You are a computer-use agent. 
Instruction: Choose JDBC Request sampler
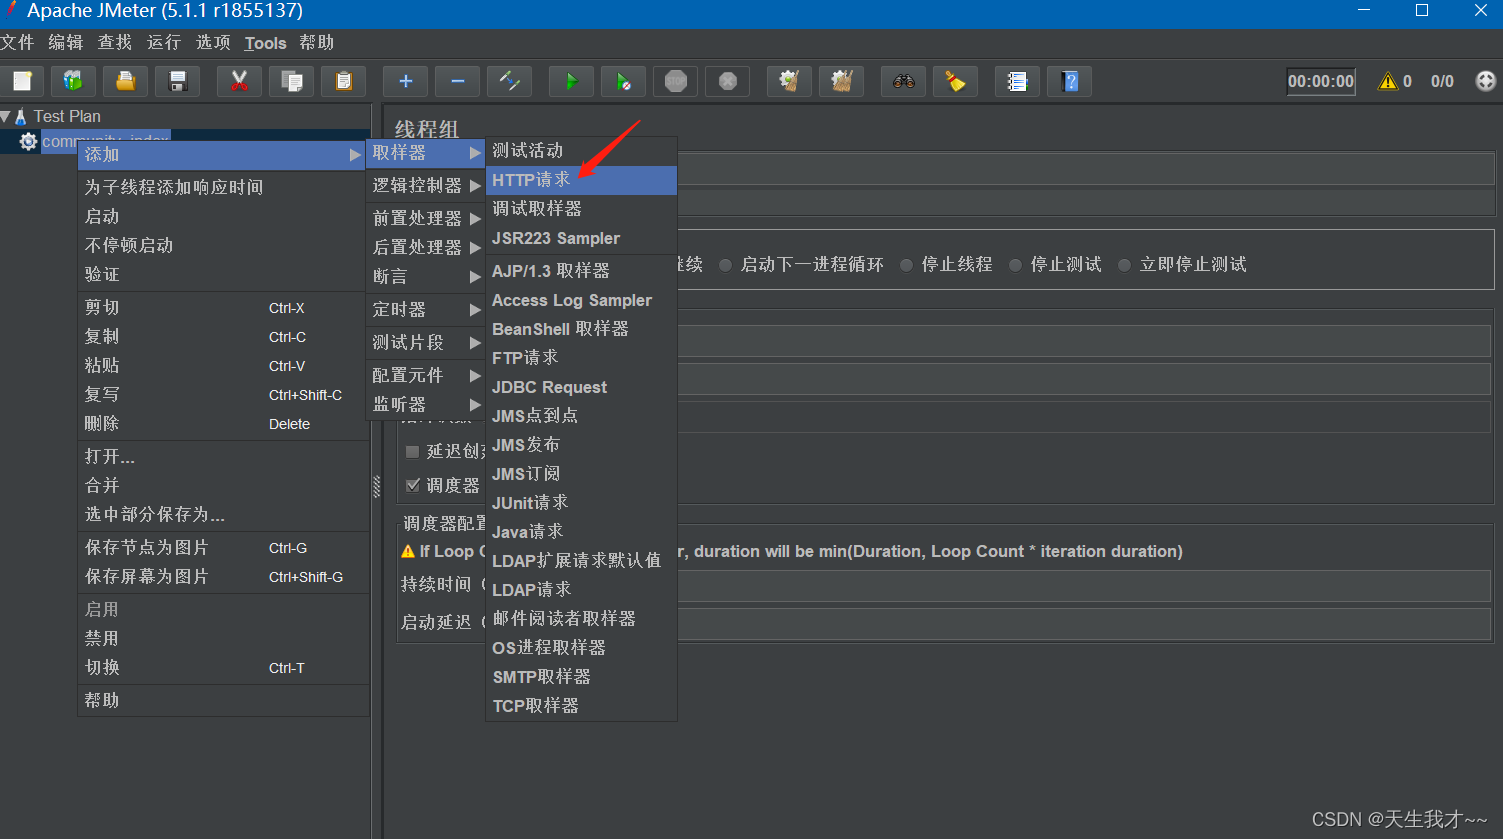point(582,387)
